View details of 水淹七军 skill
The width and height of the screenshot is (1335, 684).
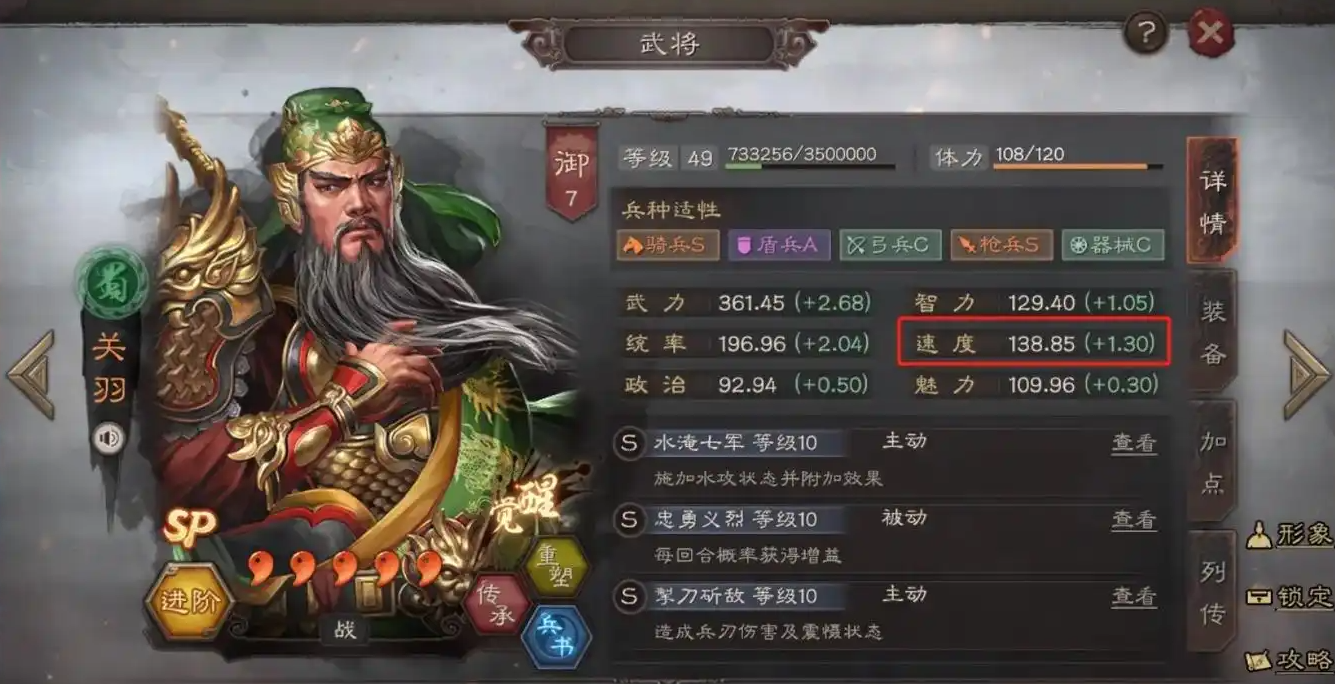[x=1134, y=443]
